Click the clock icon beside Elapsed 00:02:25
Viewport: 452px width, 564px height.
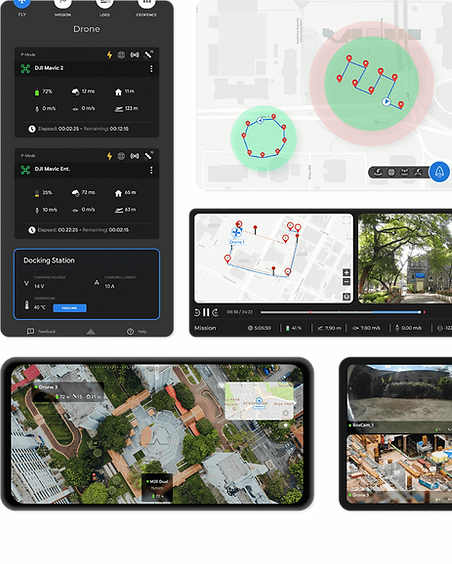[x=32, y=128]
